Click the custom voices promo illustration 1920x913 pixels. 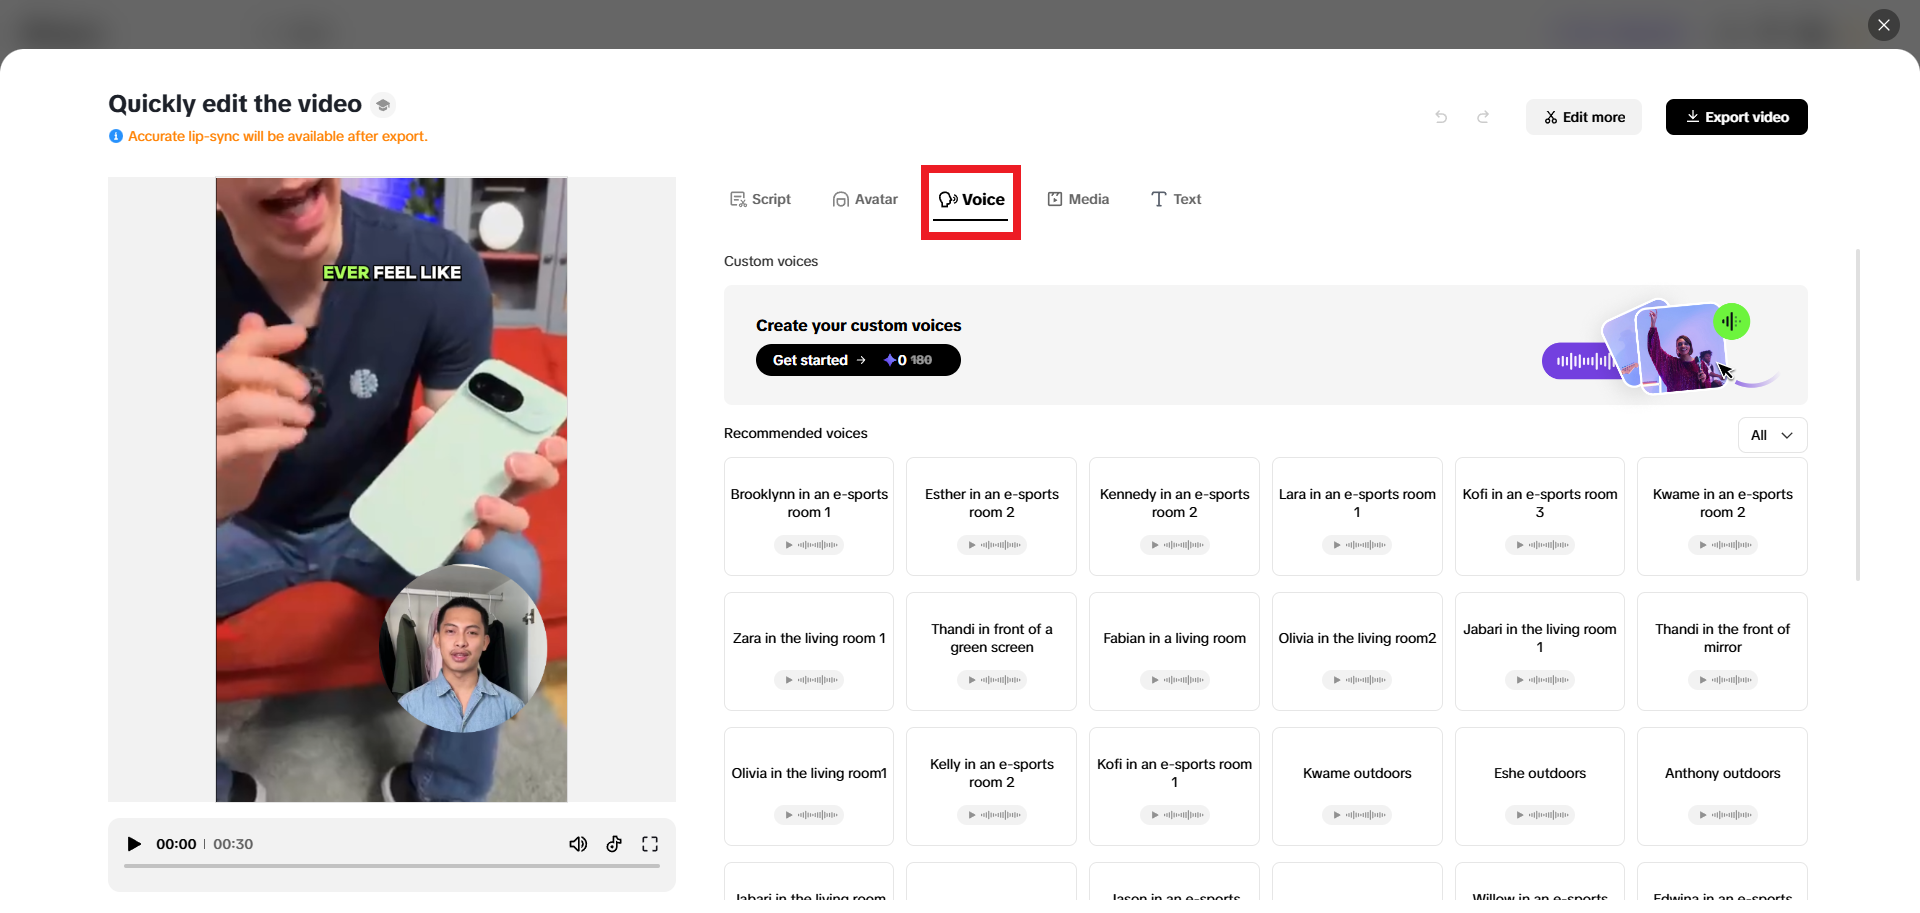(x=1660, y=346)
